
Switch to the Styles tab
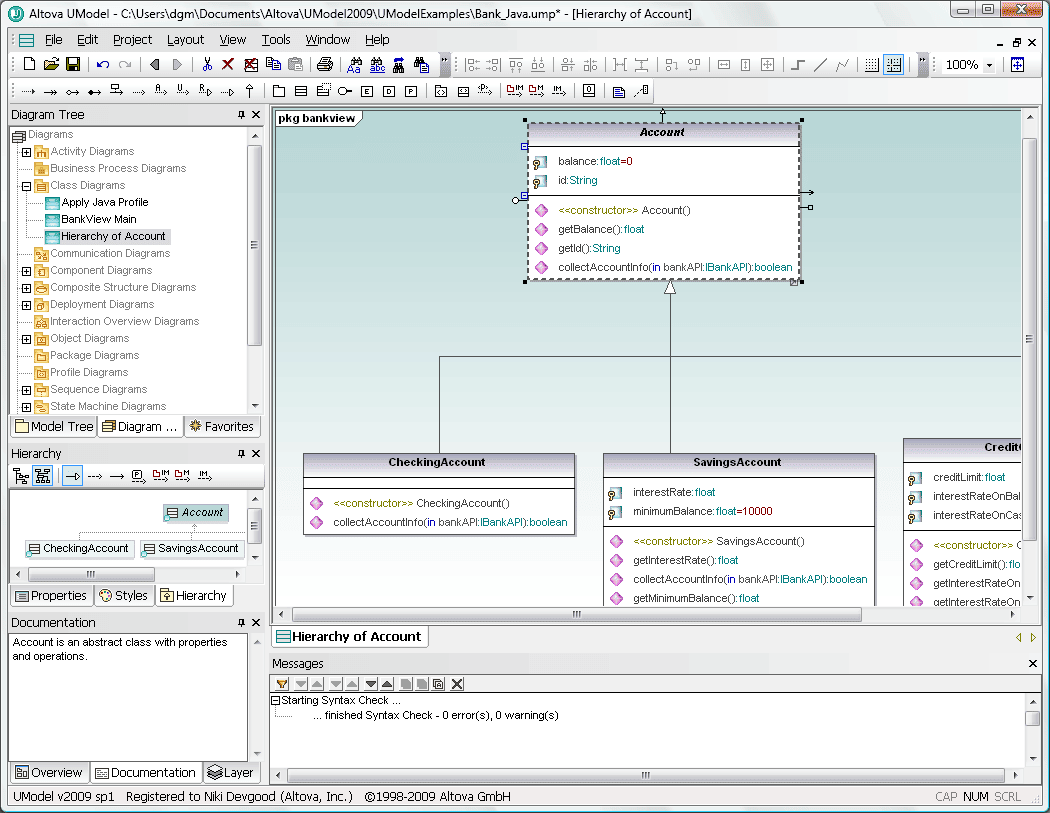point(124,595)
